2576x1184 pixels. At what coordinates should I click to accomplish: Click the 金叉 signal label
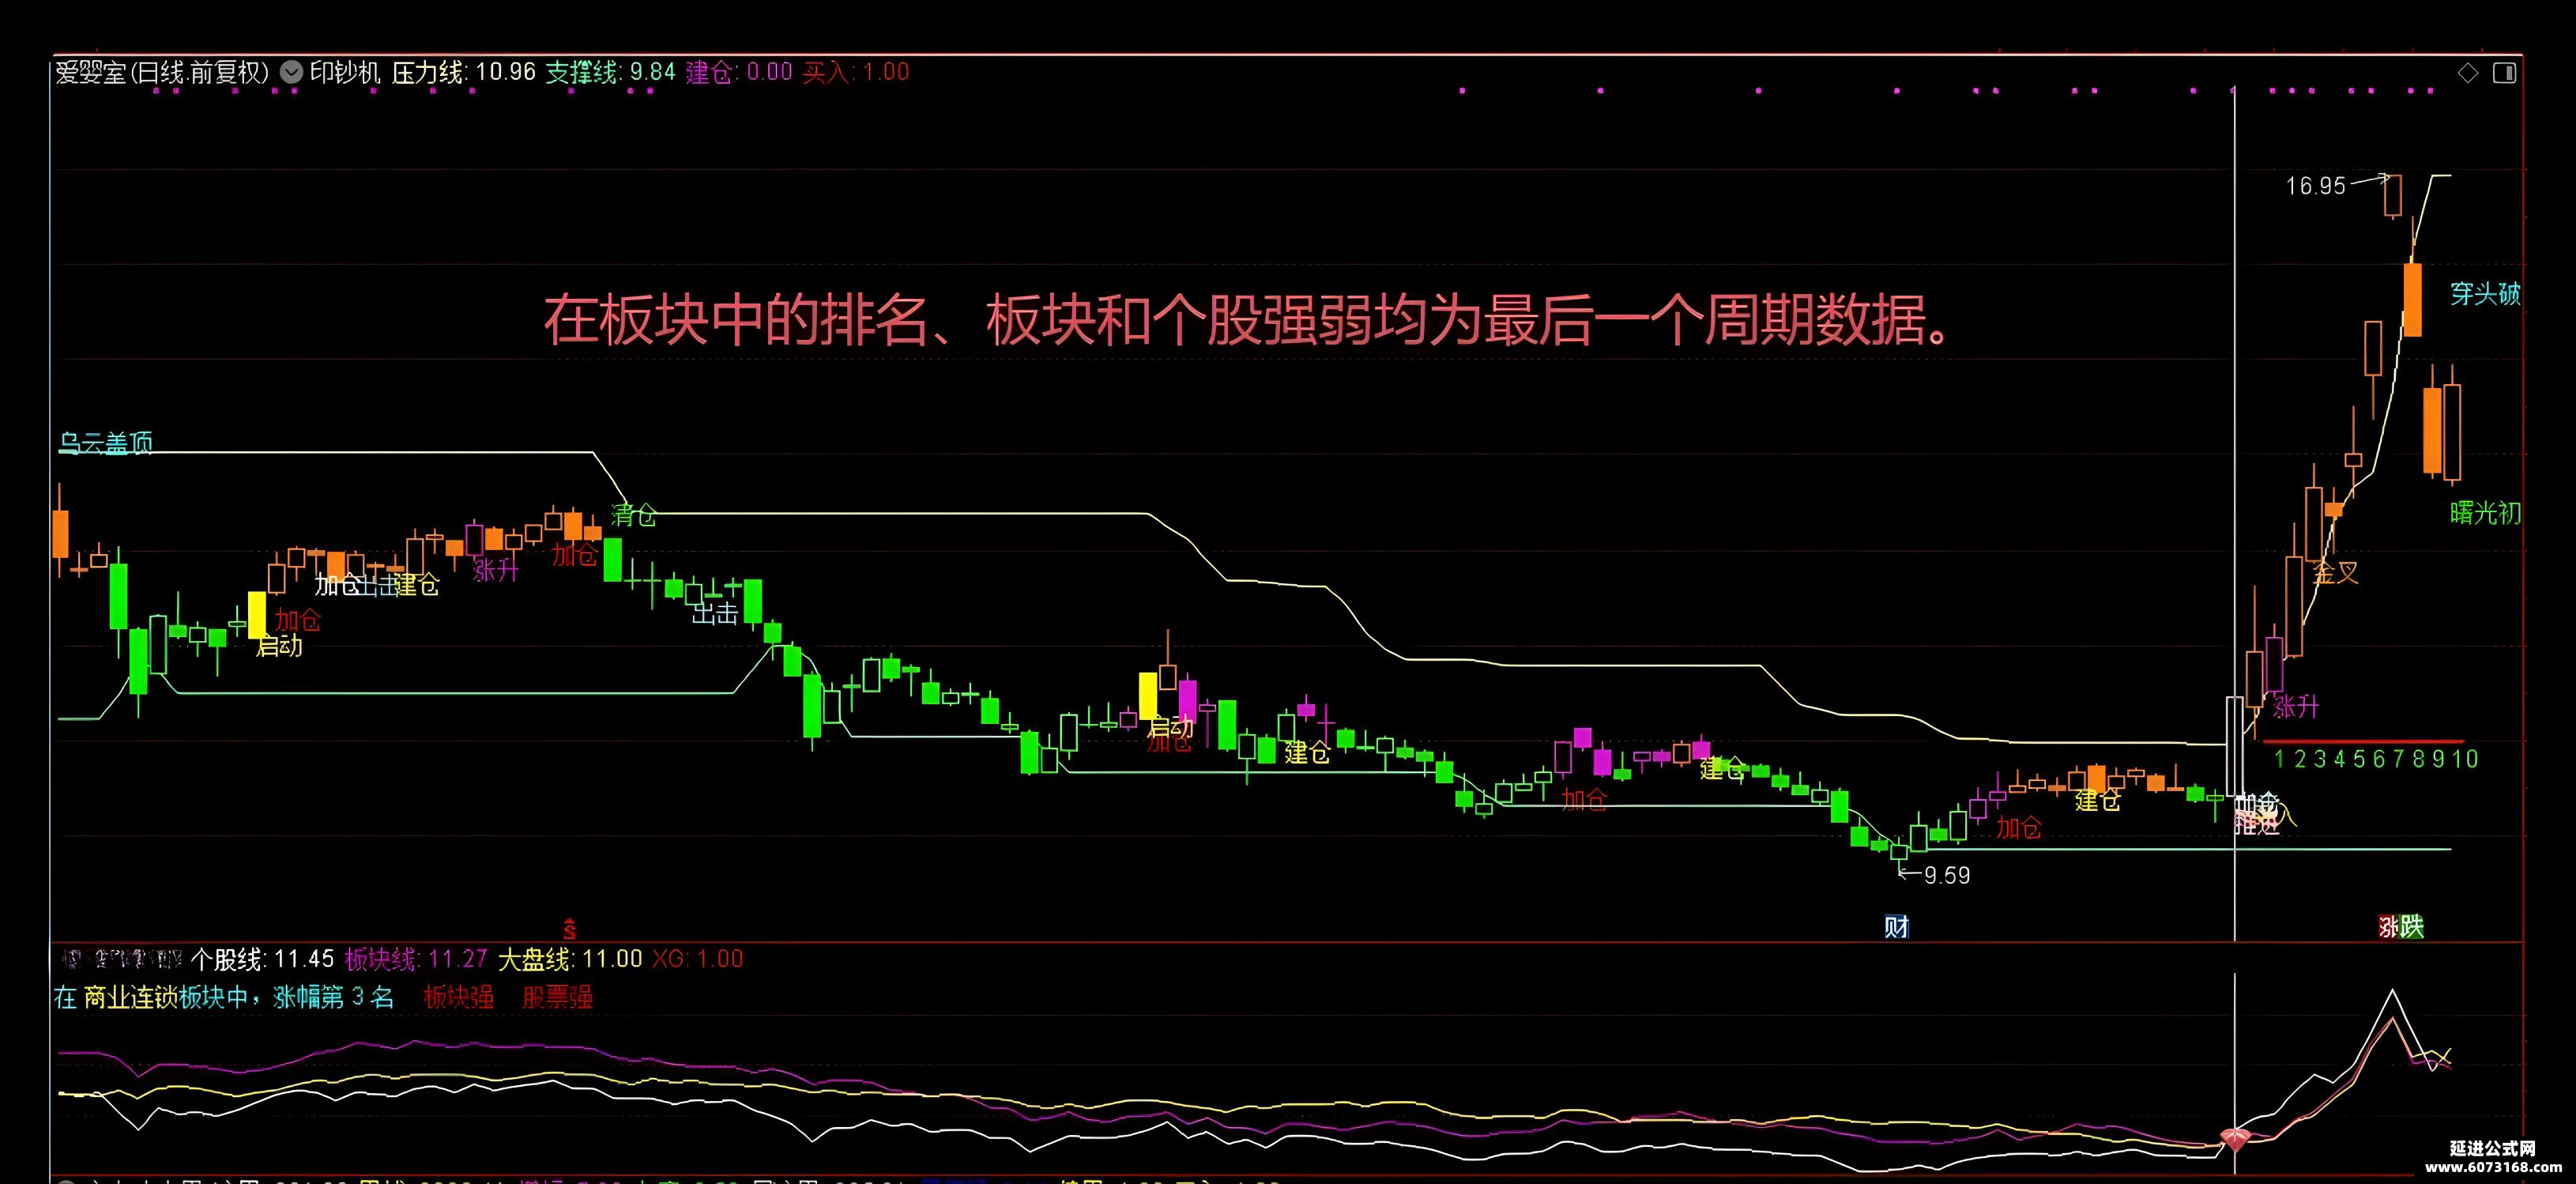tap(2336, 572)
